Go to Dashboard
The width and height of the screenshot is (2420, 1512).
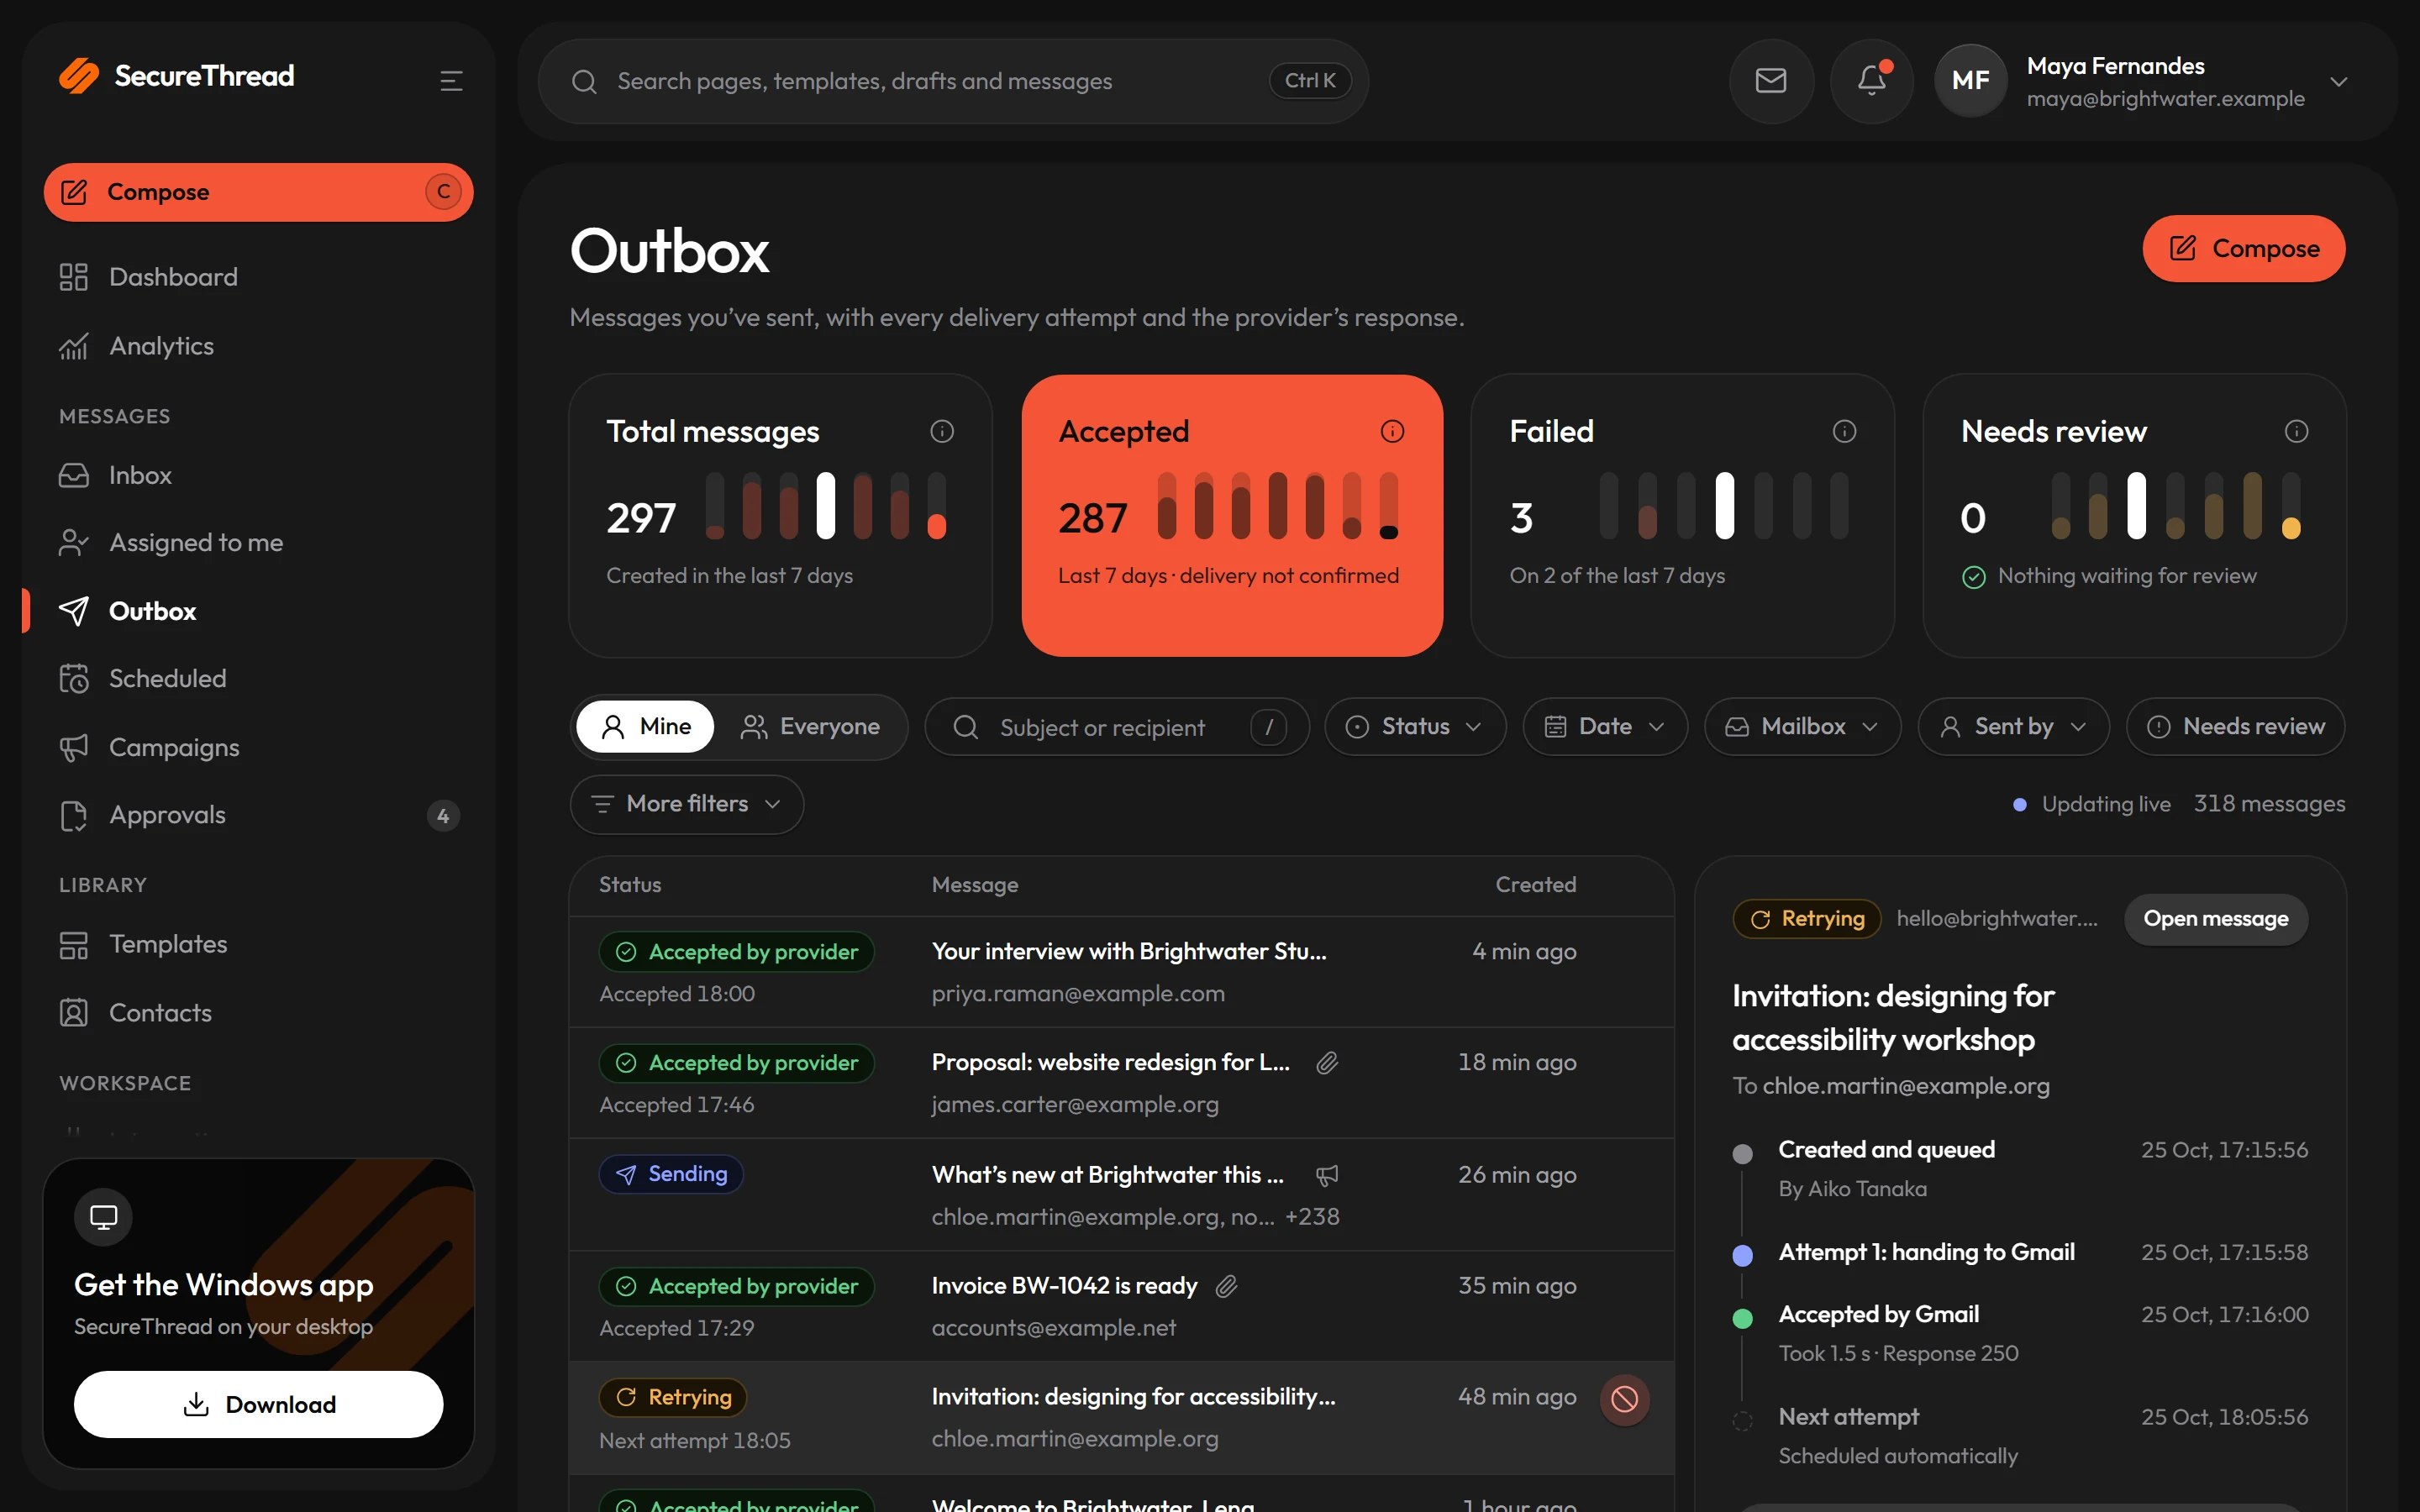[x=258, y=277]
